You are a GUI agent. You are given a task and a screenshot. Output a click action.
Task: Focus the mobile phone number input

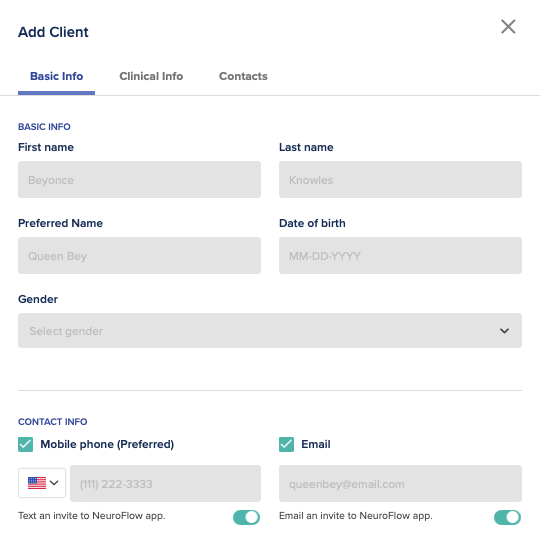[165, 483]
